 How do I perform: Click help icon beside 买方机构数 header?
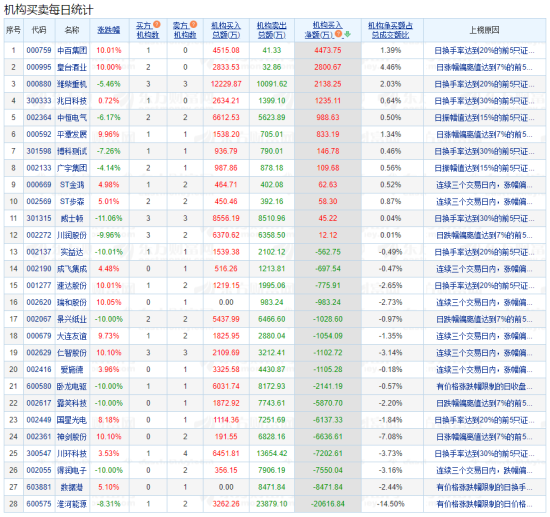coord(157,24)
